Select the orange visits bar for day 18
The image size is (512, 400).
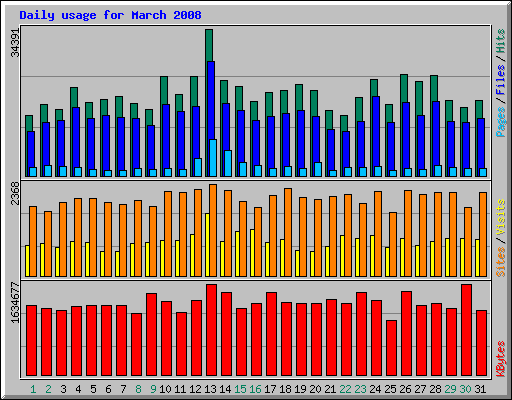(288, 232)
